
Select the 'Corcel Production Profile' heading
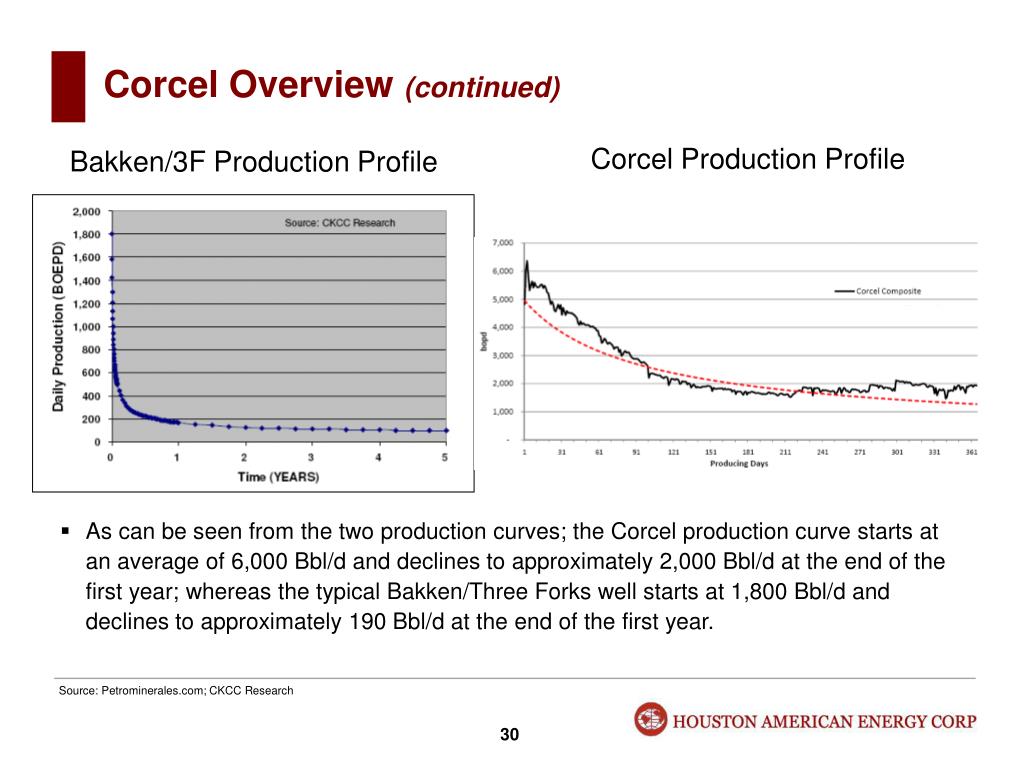pyautogui.click(x=747, y=159)
